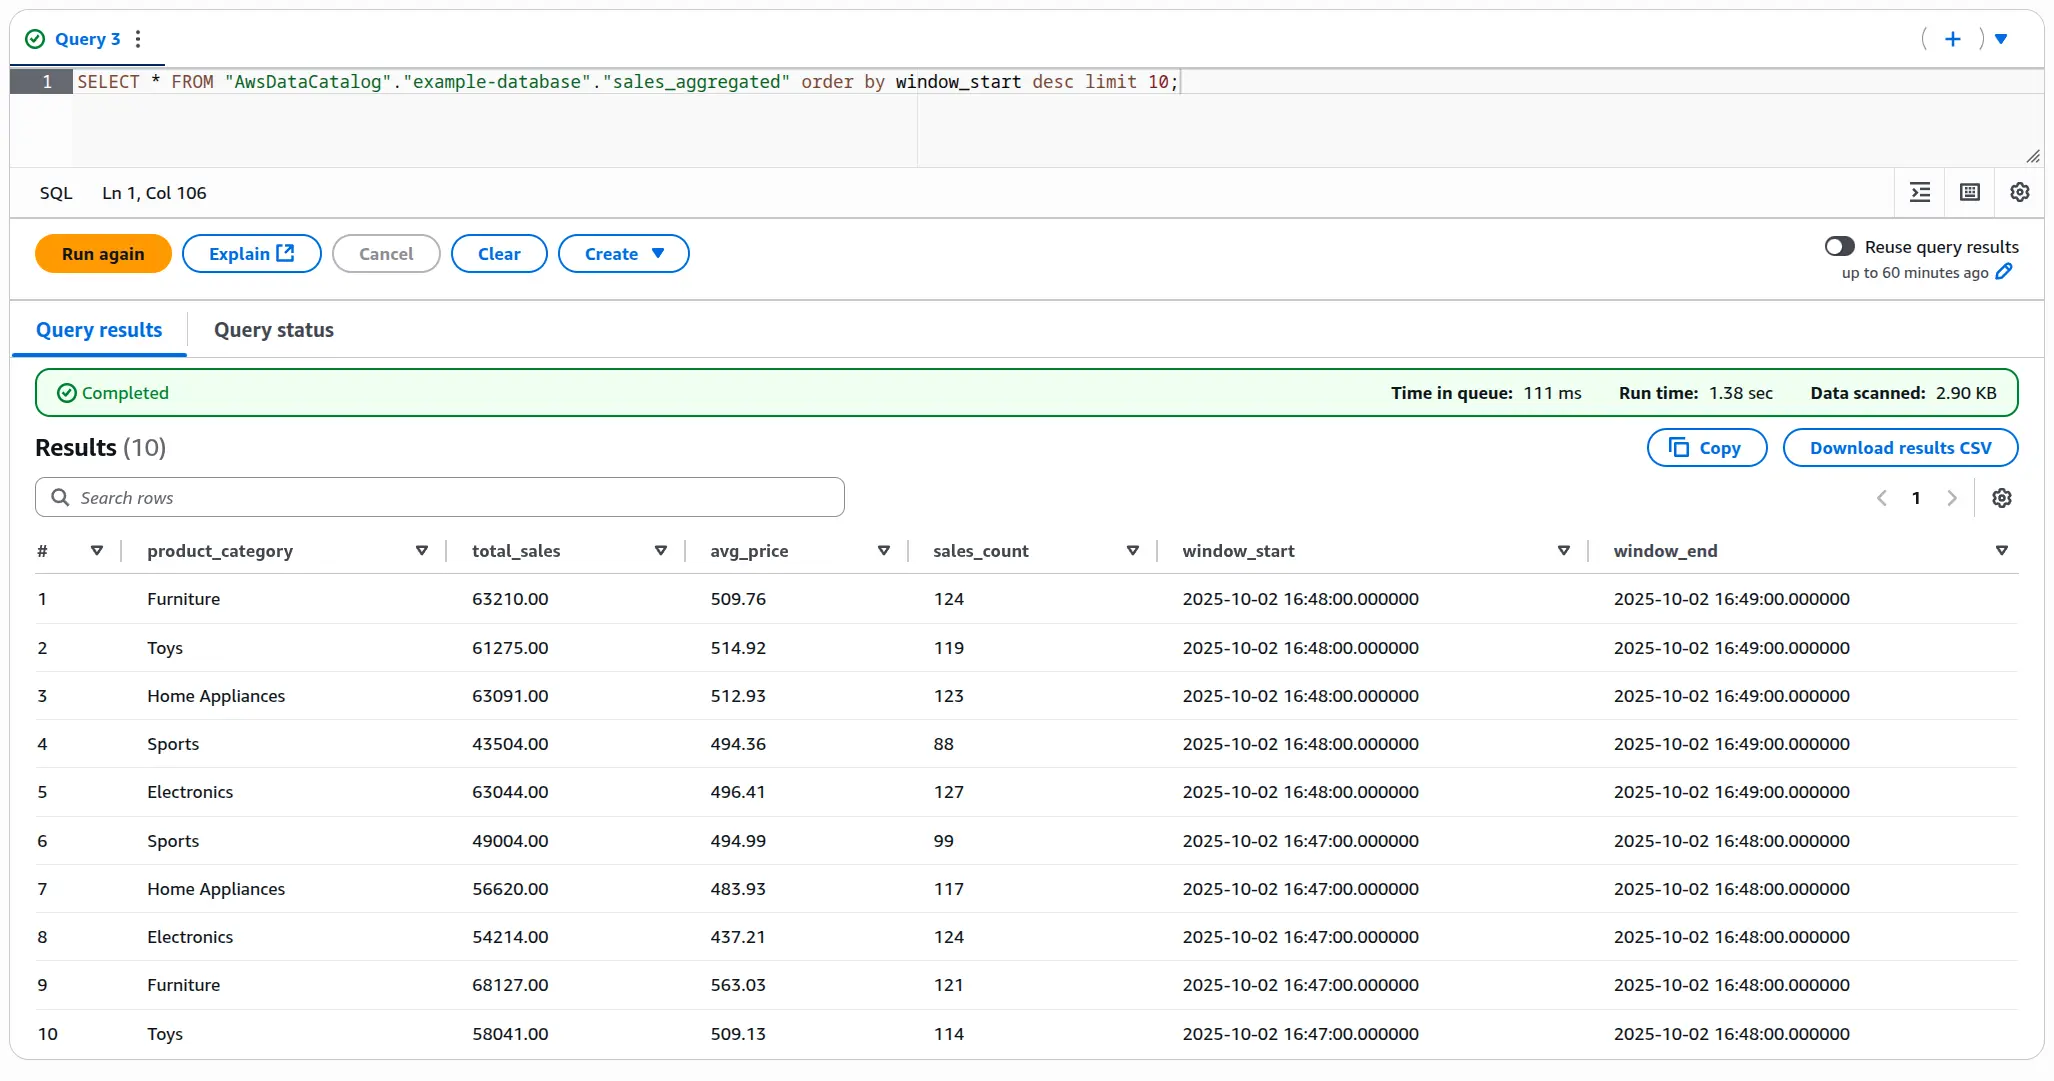Click the search magnifier icon in Search rows
This screenshot has width=2054, height=1081.
[x=60, y=497]
